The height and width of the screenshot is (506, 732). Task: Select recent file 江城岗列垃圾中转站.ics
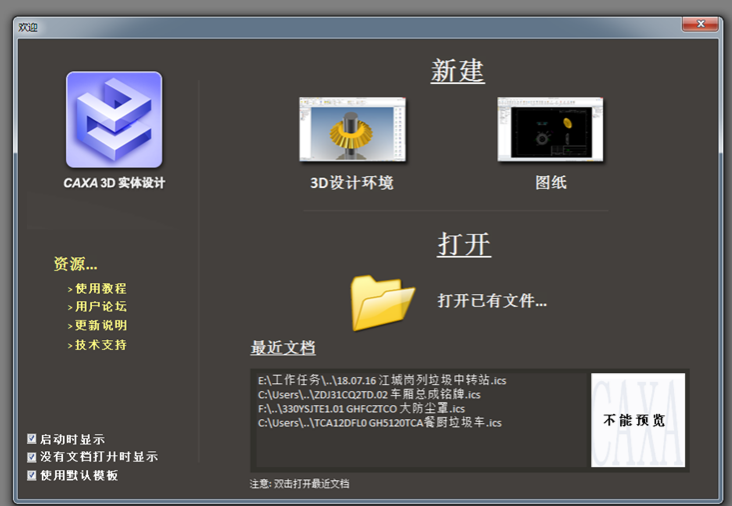(382, 381)
